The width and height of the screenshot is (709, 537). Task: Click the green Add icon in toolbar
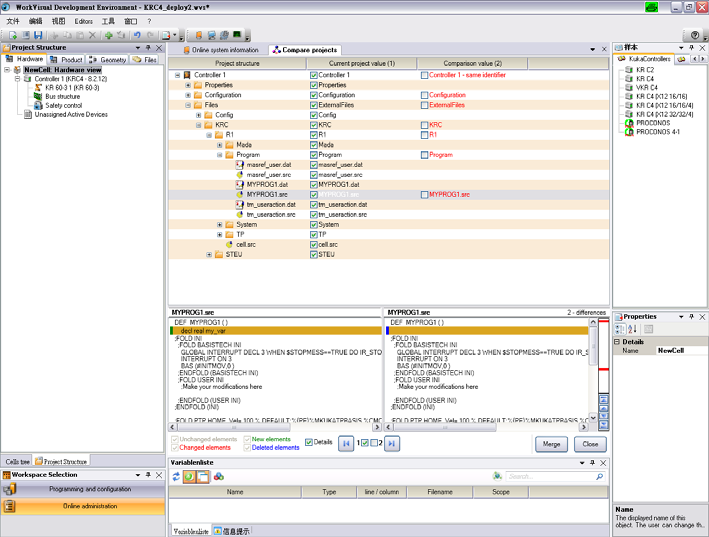[x=108, y=36]
